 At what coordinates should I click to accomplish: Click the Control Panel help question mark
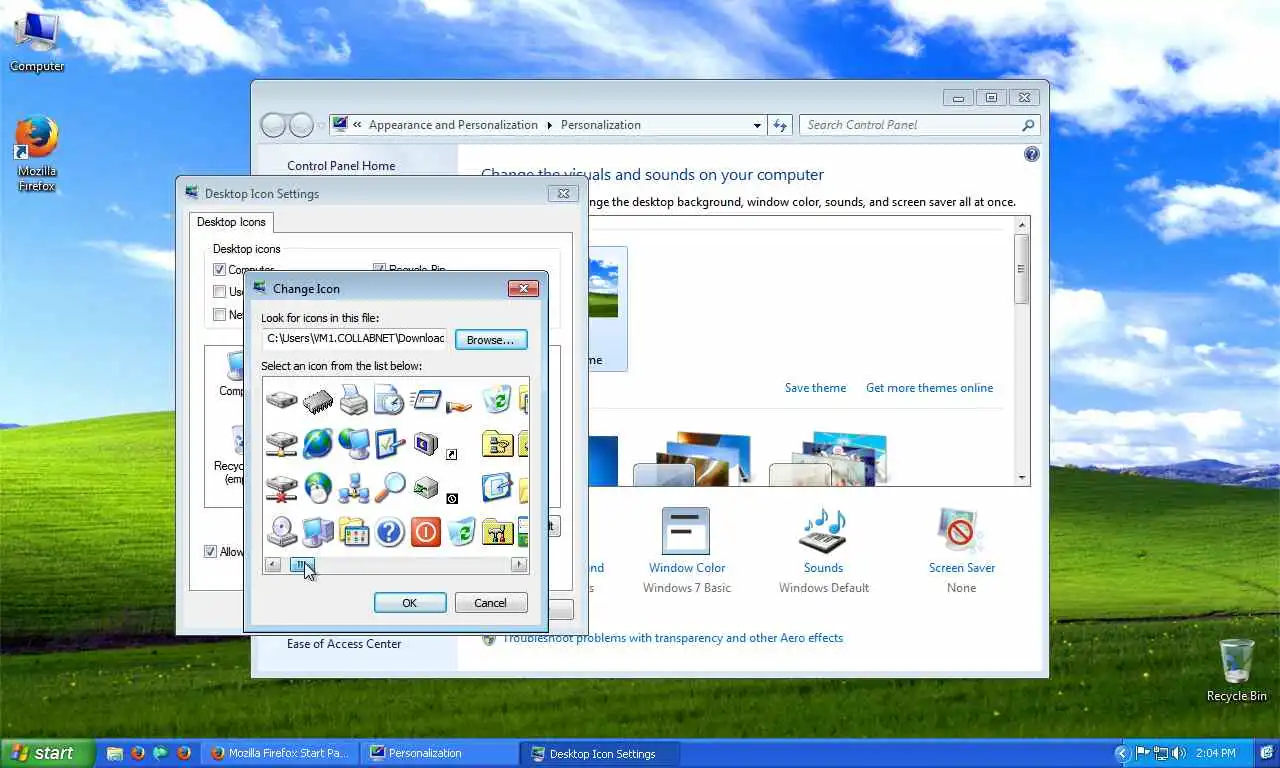pos(1032,154)
